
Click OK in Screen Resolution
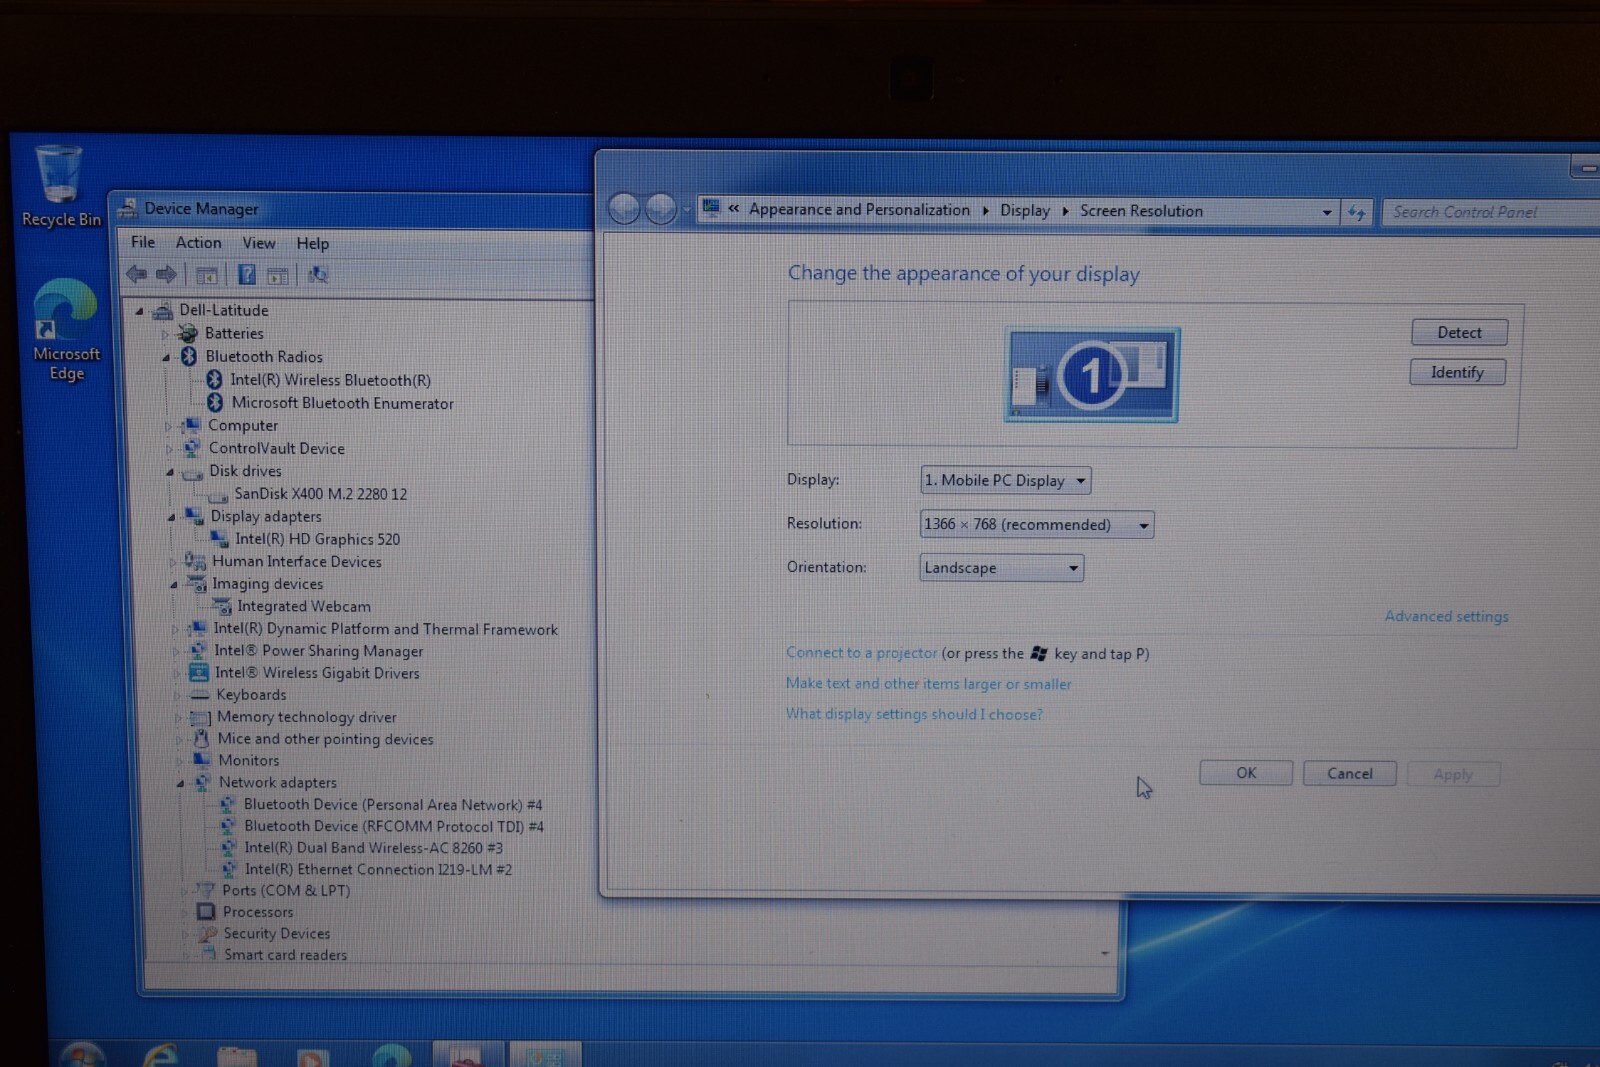pos(1246,773)
